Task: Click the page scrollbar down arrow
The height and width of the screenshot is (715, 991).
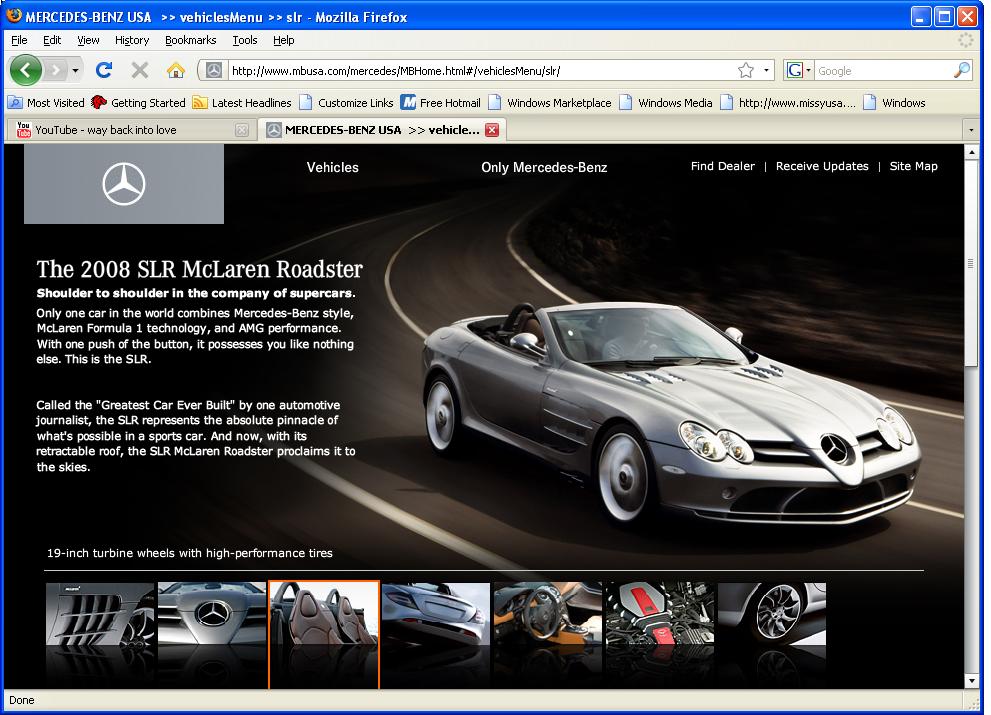Action: 971,681
